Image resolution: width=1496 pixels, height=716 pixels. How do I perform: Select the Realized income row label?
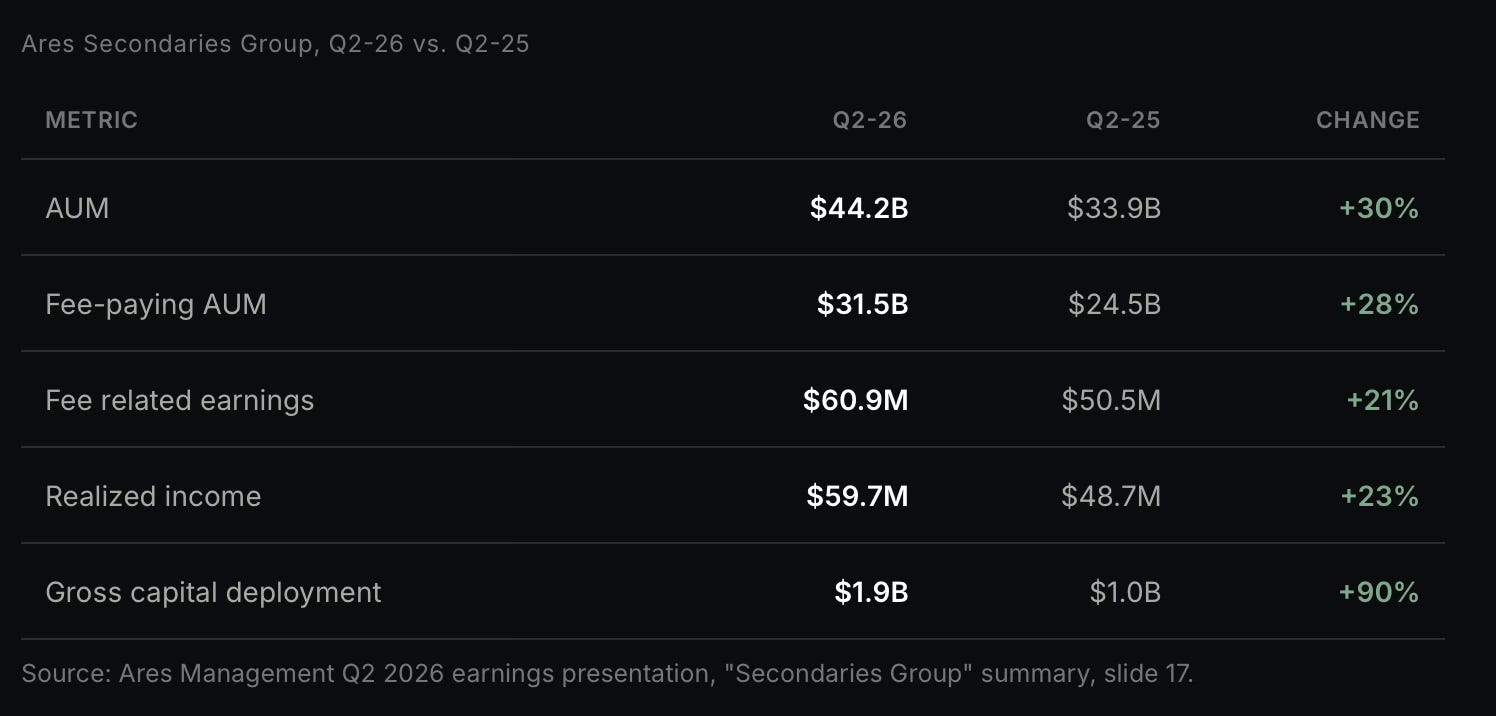click(153, 496)
